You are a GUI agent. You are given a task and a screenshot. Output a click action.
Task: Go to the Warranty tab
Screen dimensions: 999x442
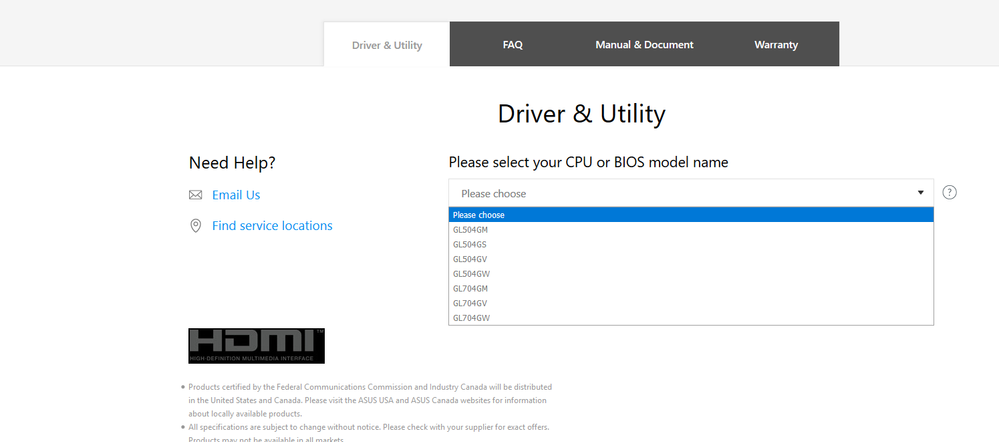coord(776,45)
